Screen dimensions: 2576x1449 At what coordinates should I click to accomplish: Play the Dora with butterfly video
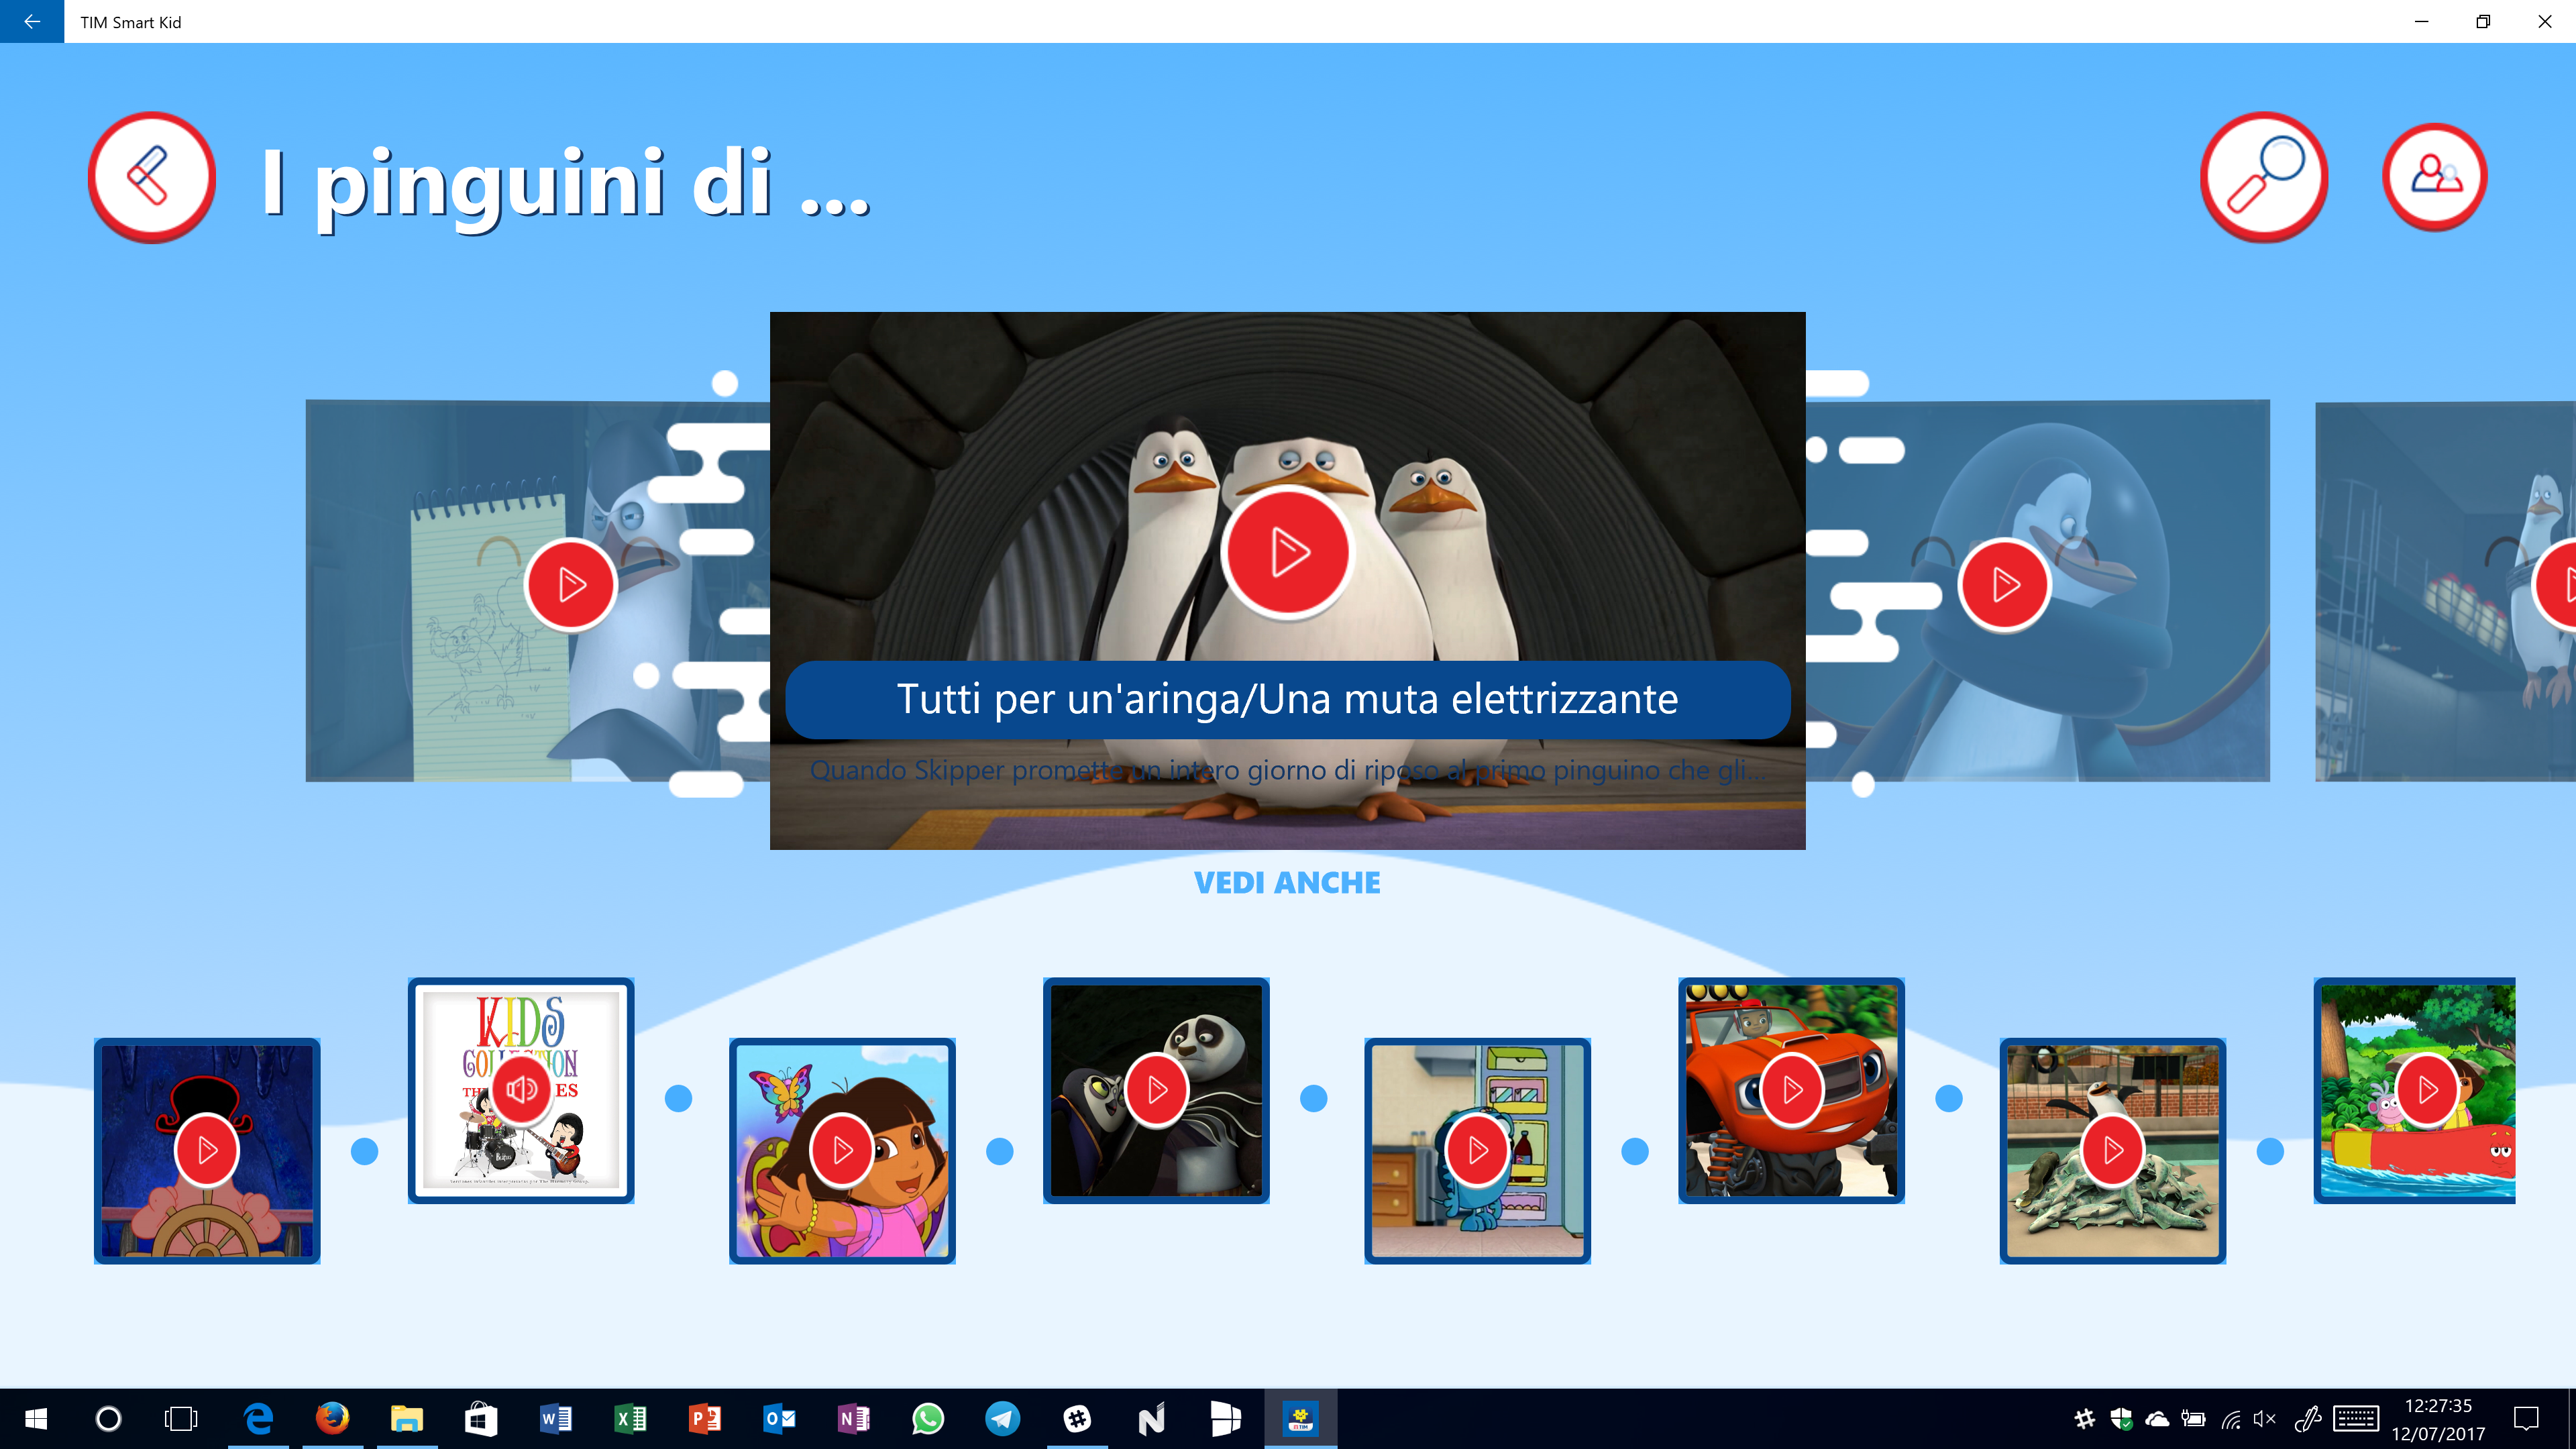(842, 1150)
